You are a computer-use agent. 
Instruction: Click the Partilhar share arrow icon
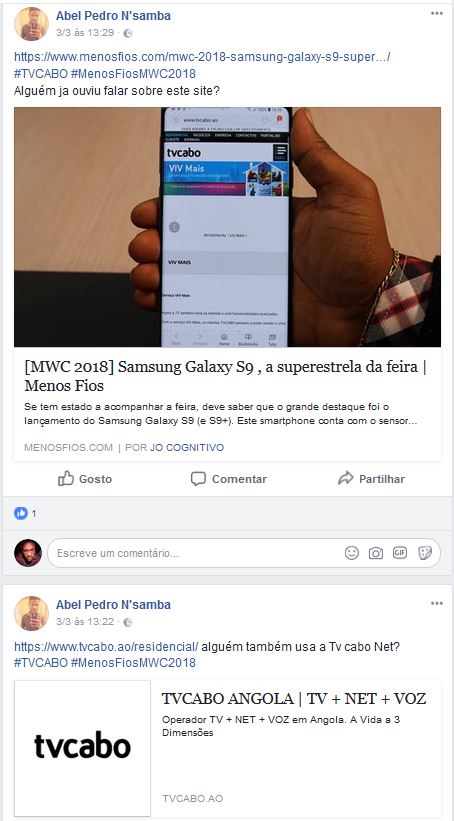(x=346, y=479)
